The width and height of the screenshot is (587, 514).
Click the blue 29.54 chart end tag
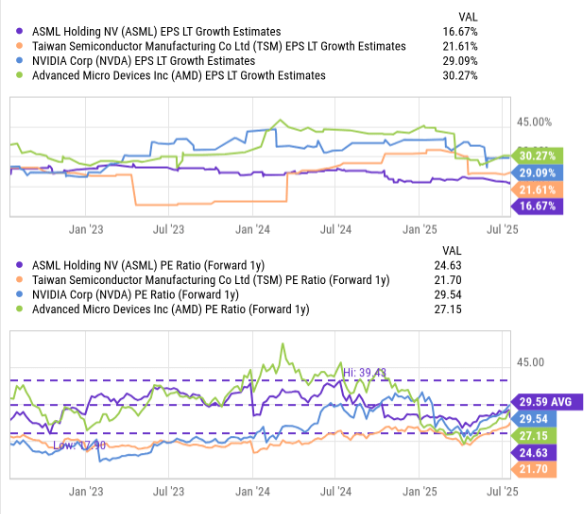pyautogui.click(x=533, y=419)
